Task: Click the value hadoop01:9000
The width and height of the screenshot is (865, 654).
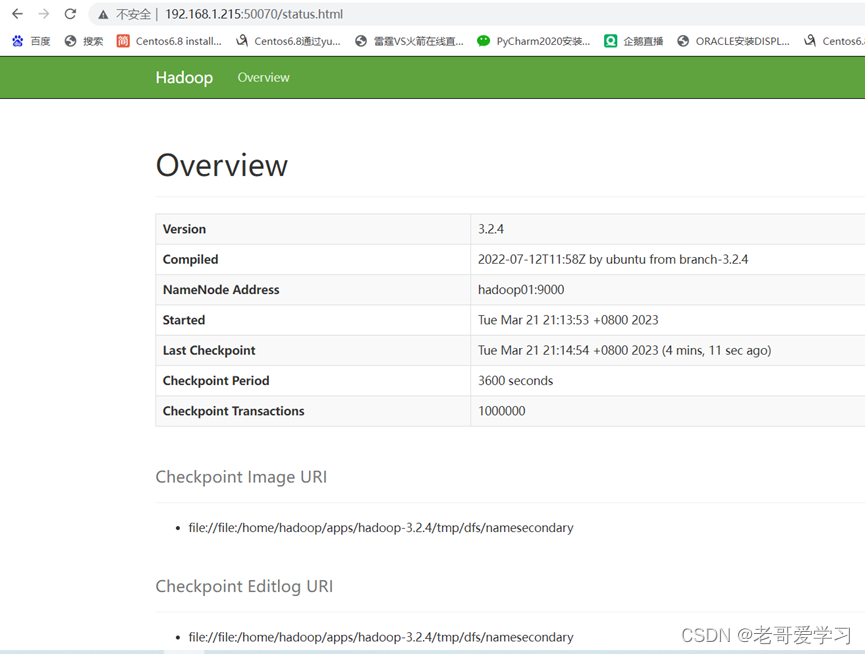Action: (x=521, y=290)
